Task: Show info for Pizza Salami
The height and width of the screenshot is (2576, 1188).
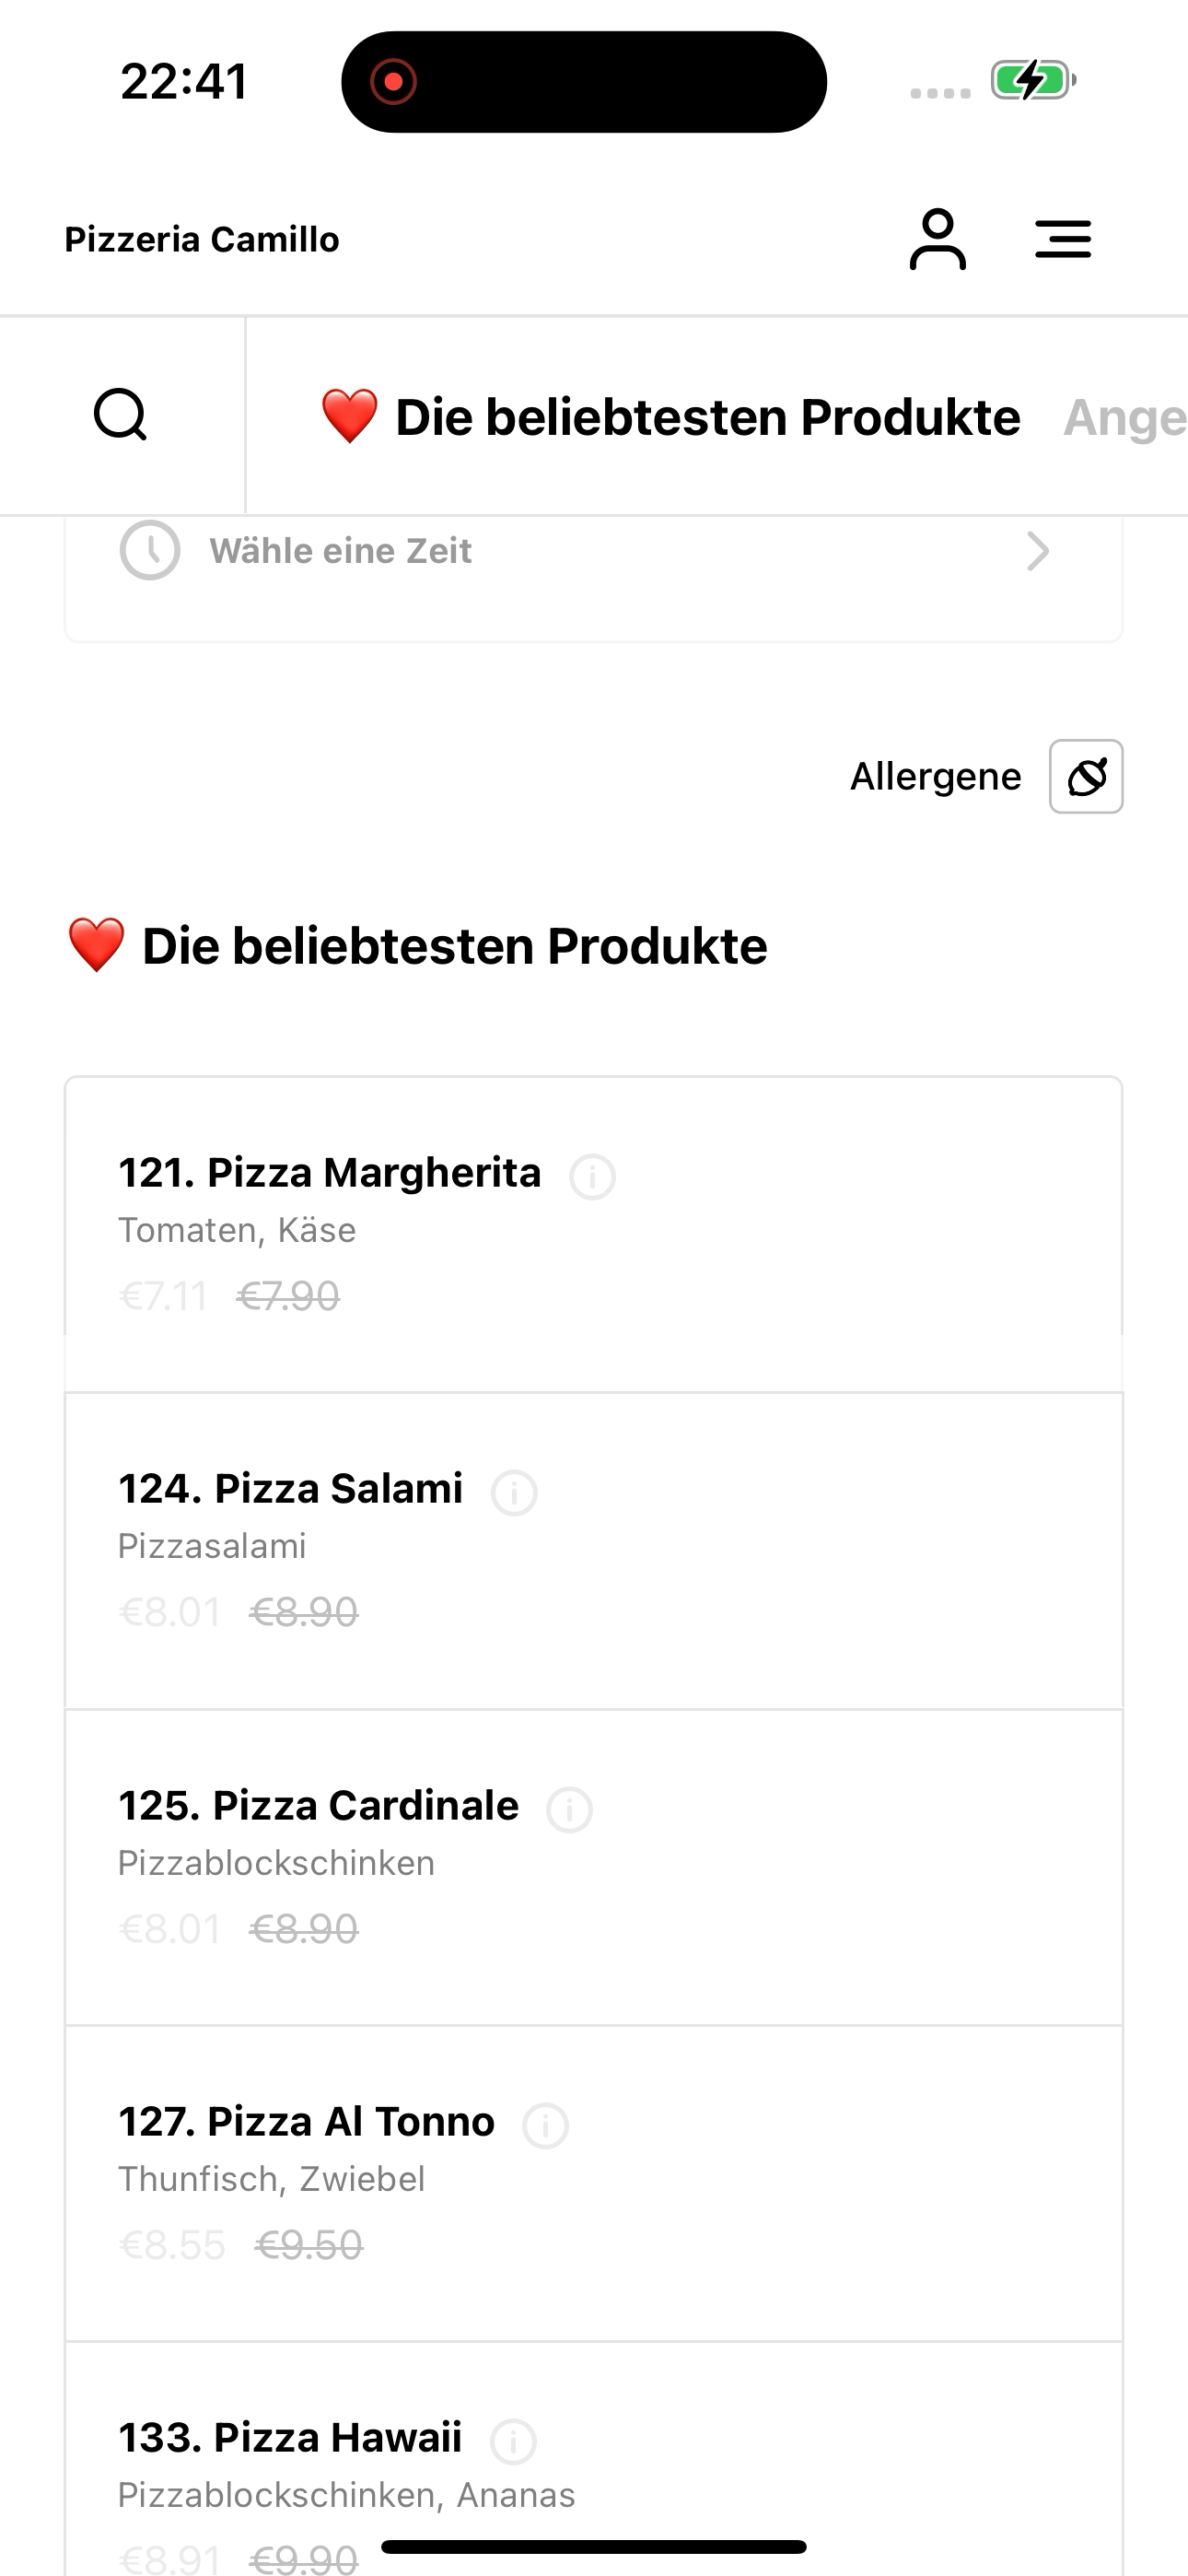Action: [514, 1492]
